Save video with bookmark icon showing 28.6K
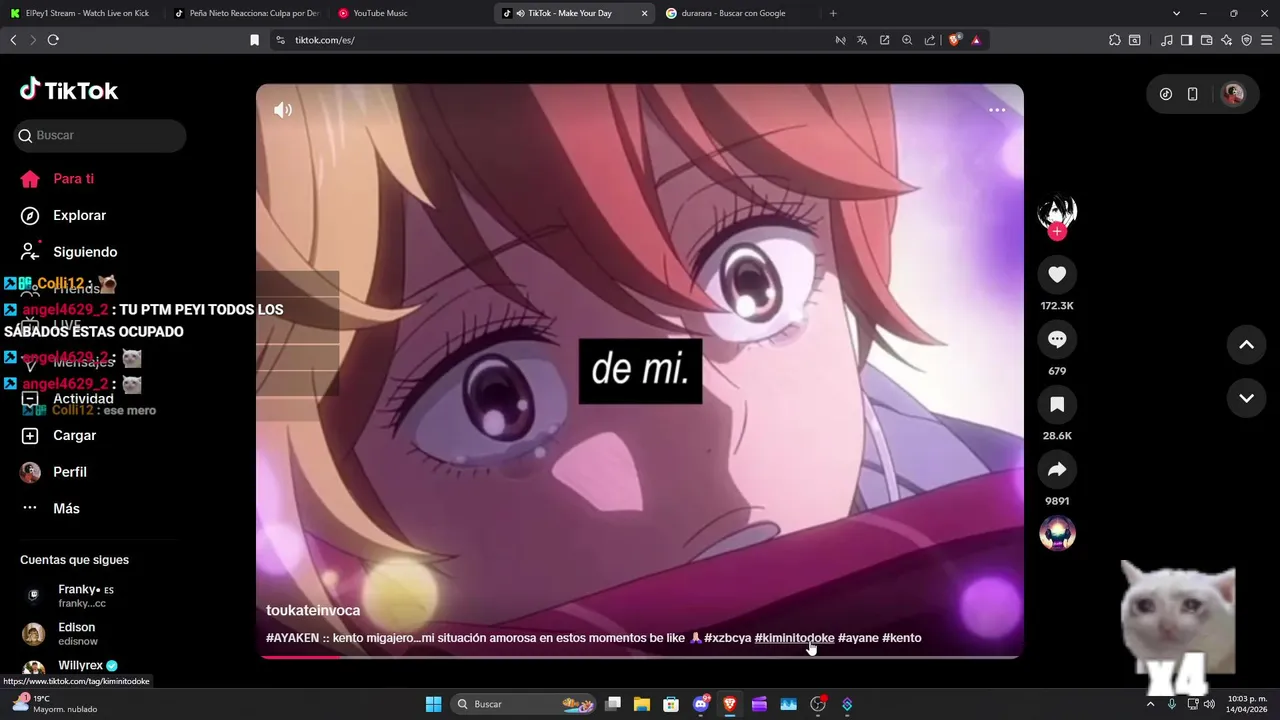 pos(1057,404)
